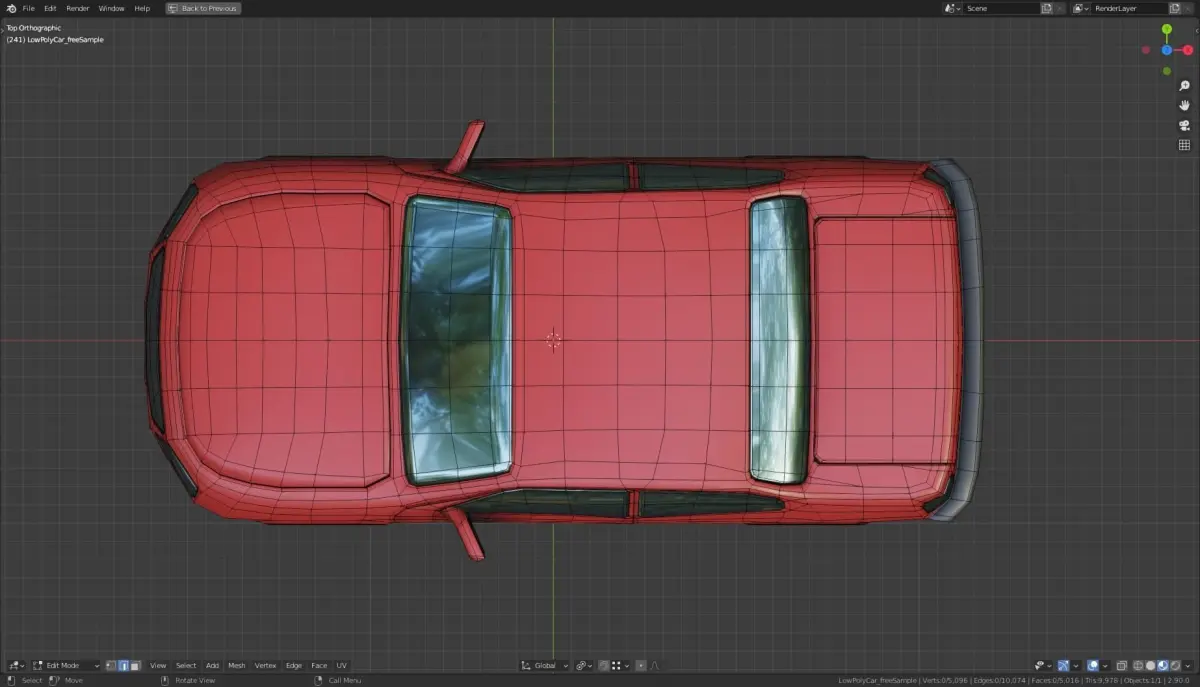Open the snap settings increment icon
This screenshot has height=687, width=1200.
point(622,665)
